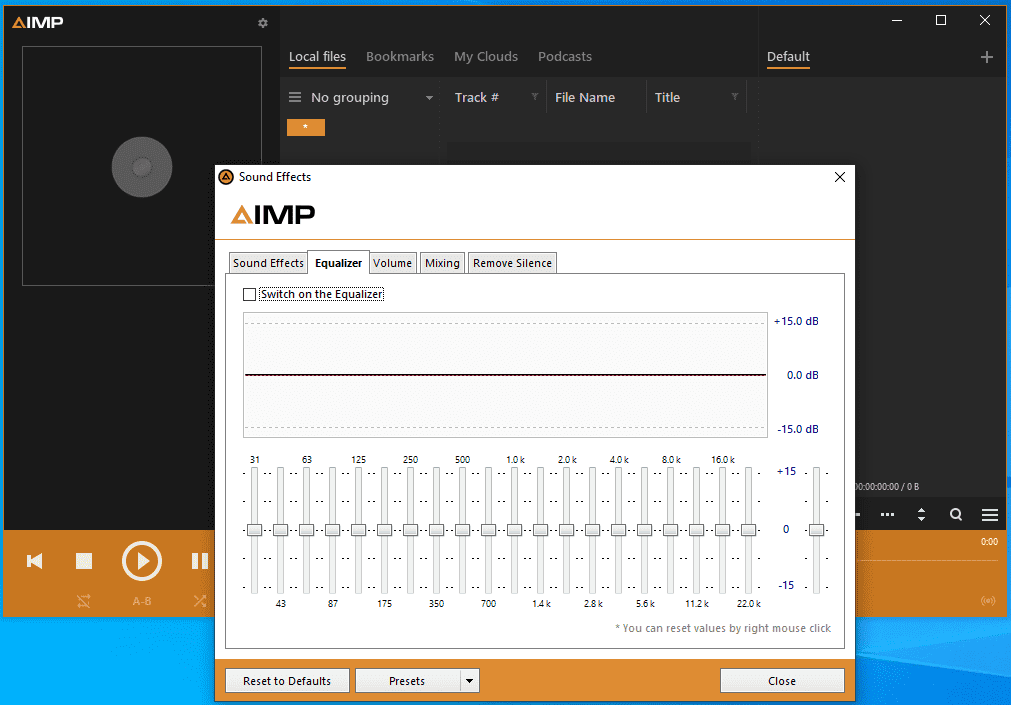Click the 22.0k equalizer slider handle

(x=748, y=530)
